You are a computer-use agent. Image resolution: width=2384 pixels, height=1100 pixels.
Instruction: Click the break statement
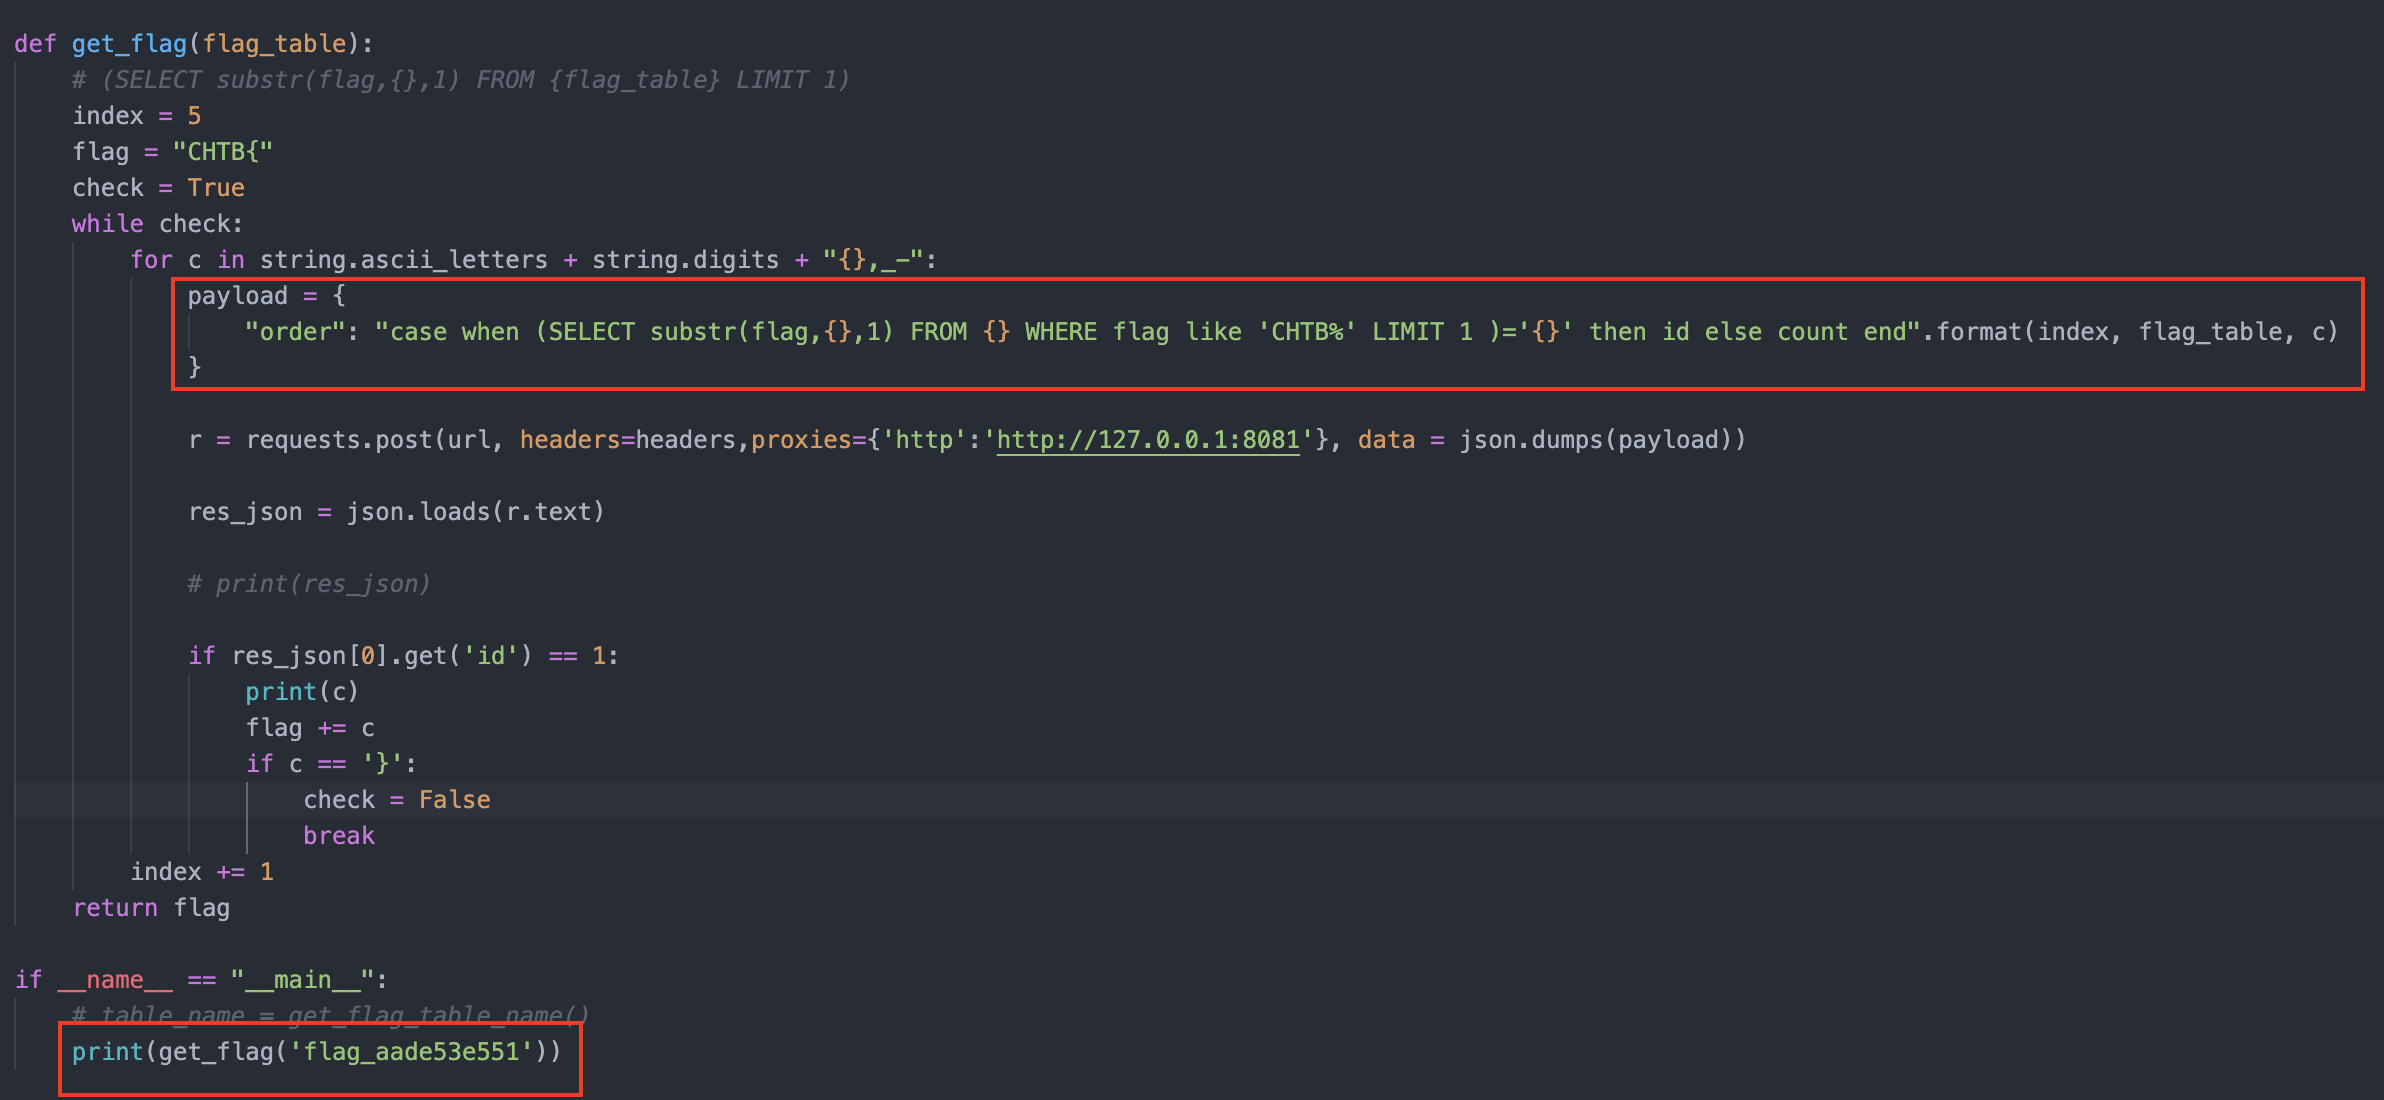tap(339, 836)
